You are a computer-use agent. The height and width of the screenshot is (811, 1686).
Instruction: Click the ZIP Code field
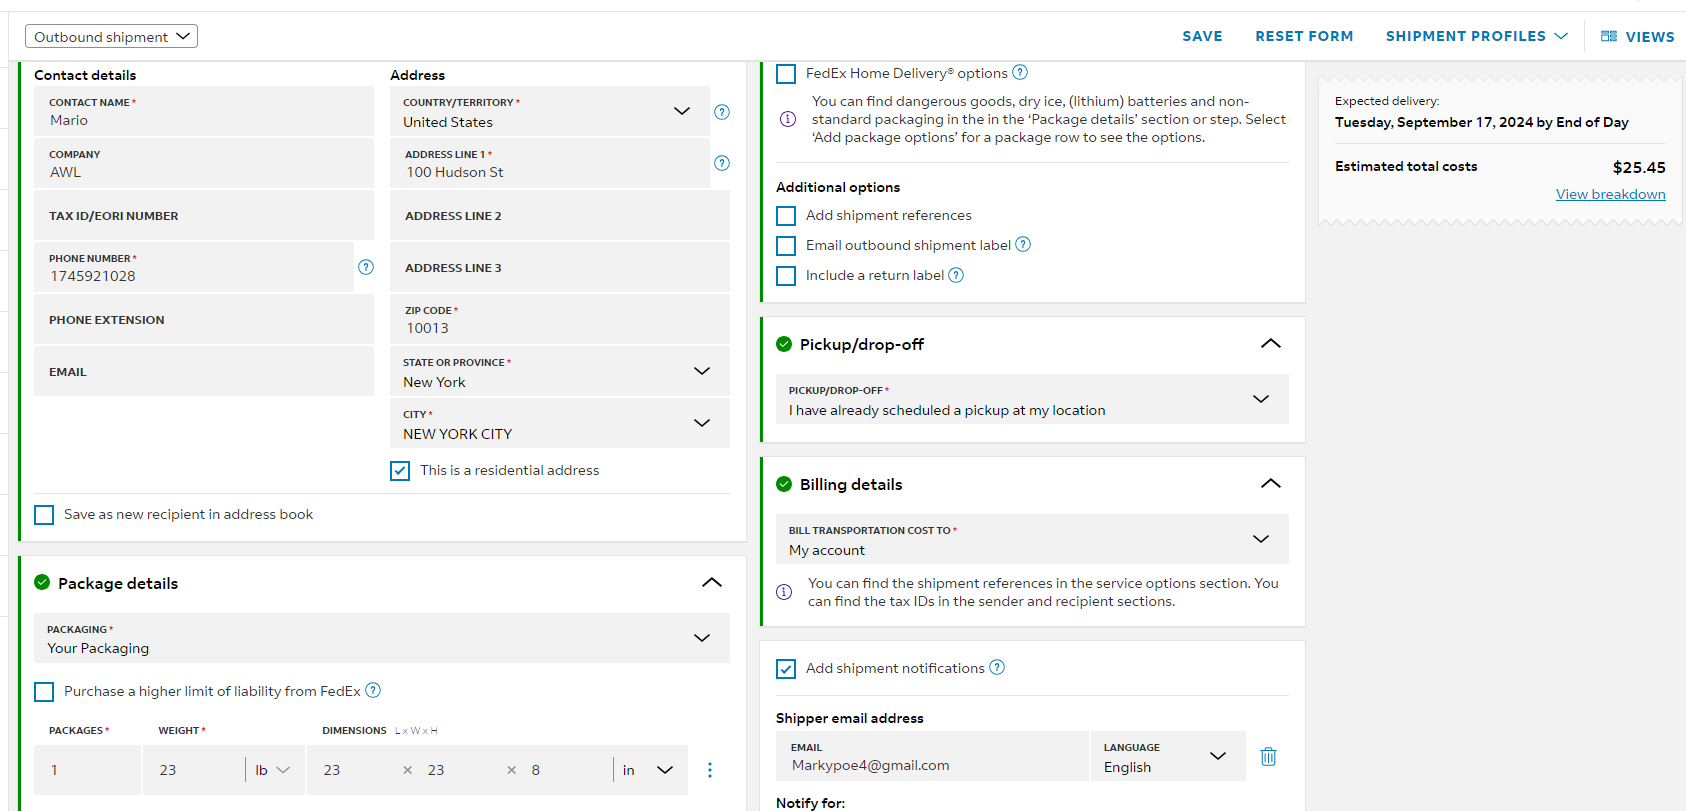pyautogui.click(x=560, y=319)
